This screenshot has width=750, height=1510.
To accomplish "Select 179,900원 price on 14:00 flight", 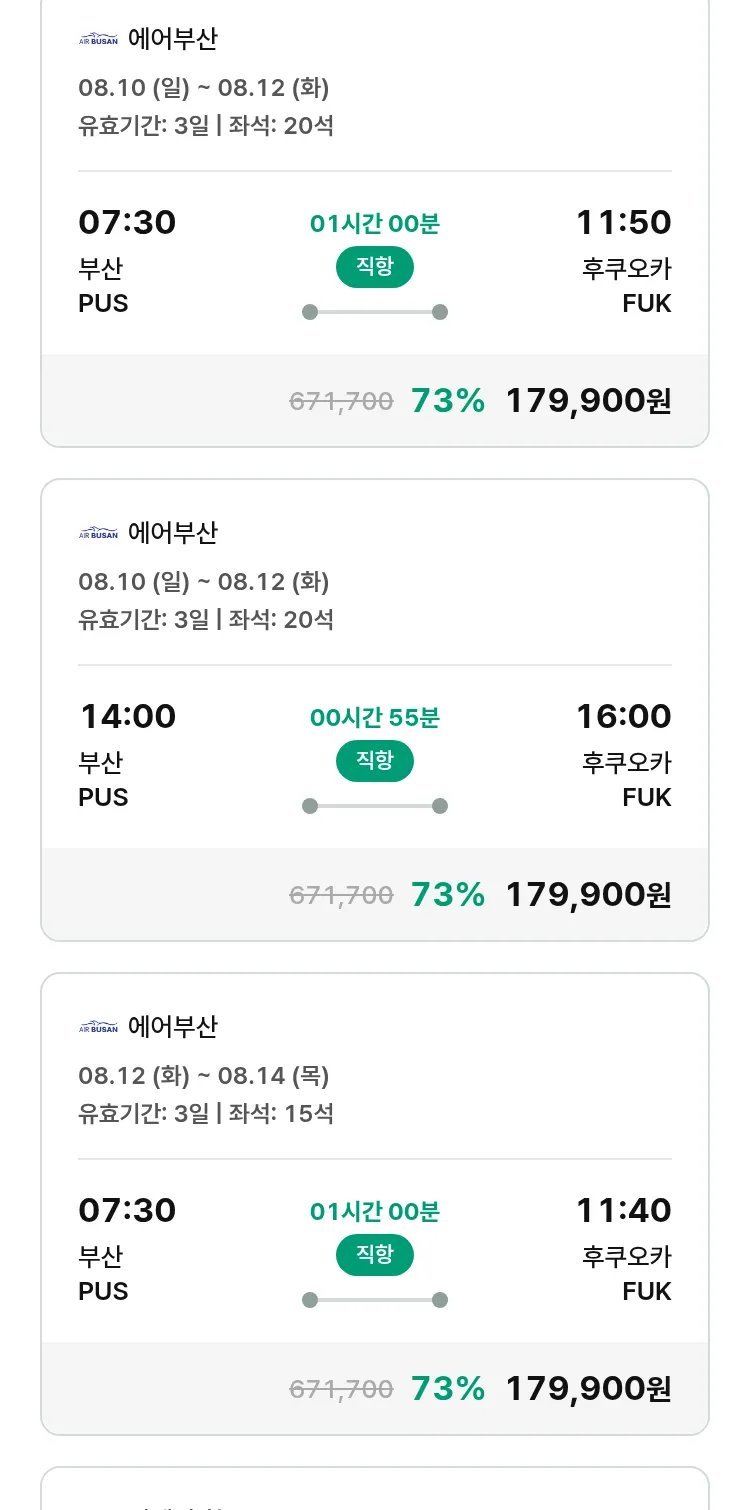I will 588,895.
